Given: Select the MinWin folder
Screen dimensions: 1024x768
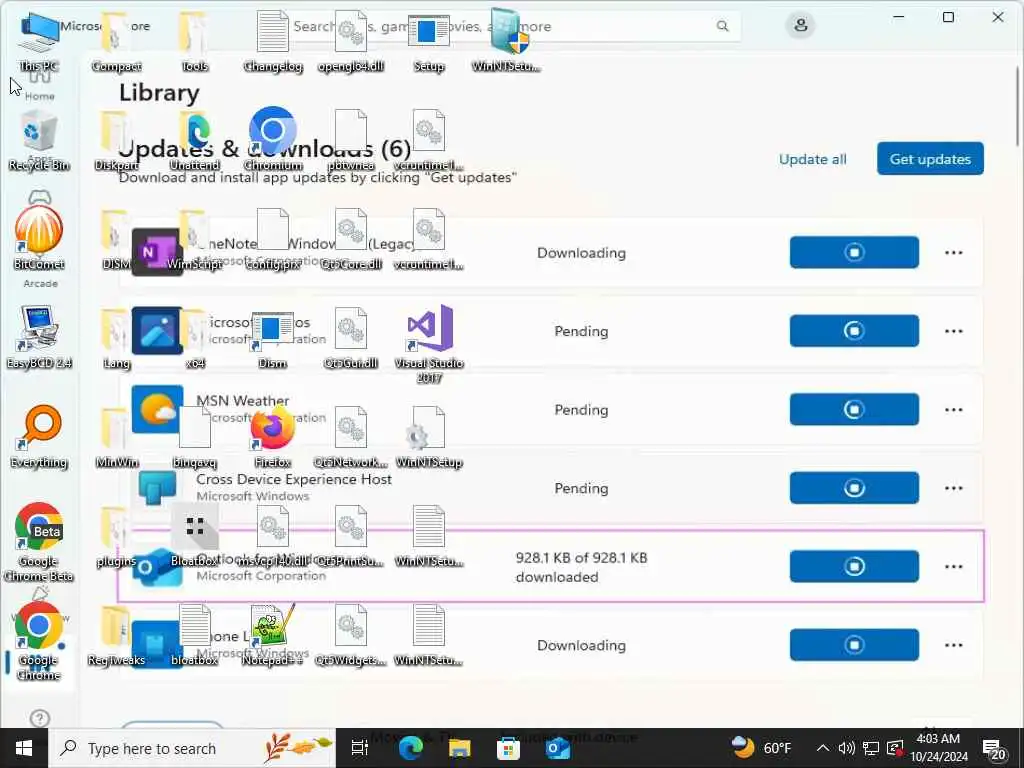Looking at the screenshot, I should pyautogui.click(x=116, y=437).
